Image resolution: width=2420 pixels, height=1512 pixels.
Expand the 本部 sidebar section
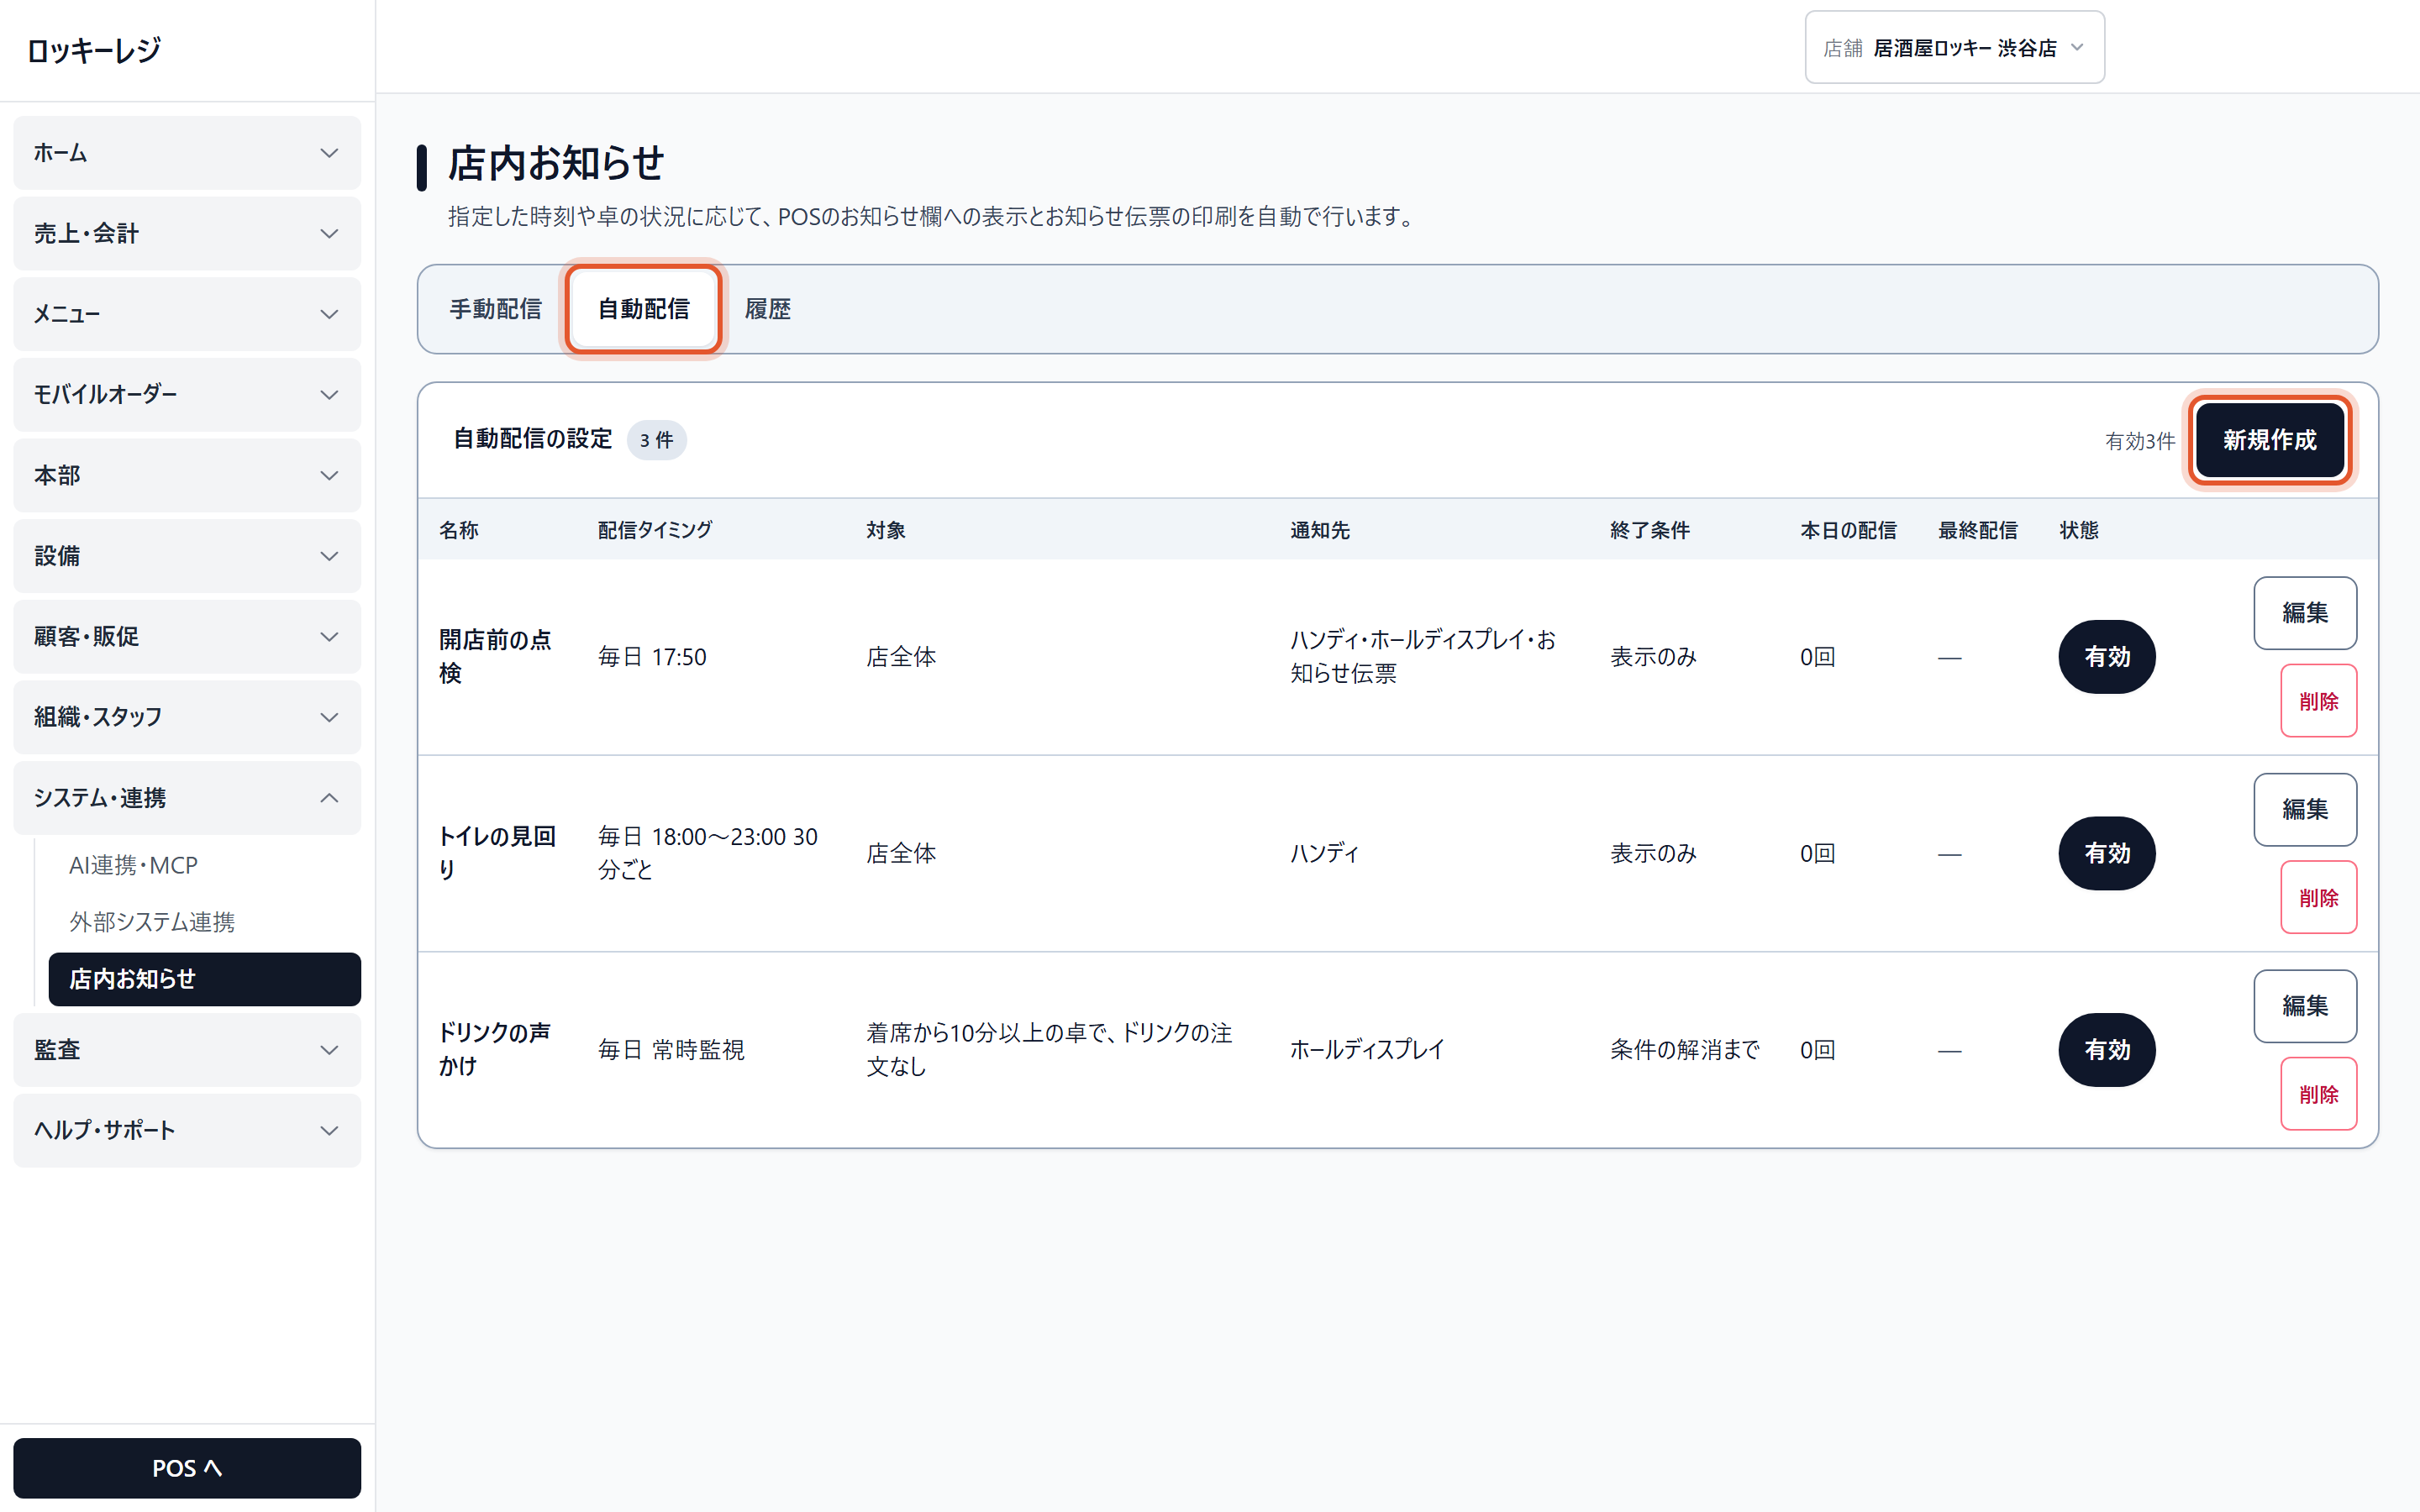pos(187,475)
